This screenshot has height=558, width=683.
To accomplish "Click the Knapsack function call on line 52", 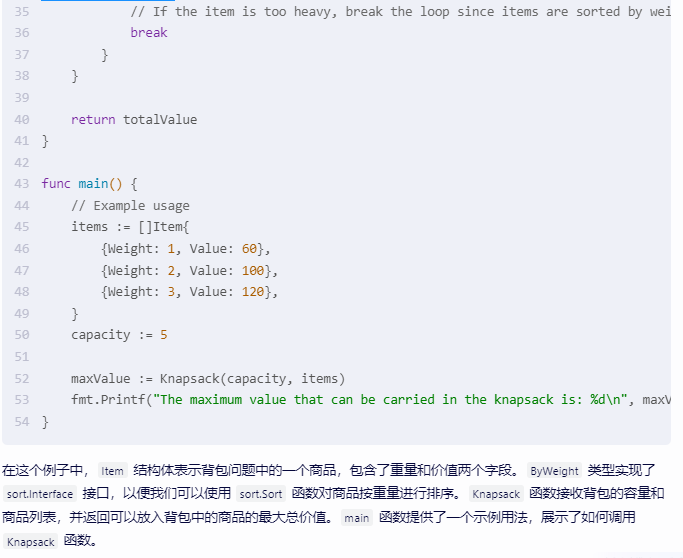I will pos(189,378).
